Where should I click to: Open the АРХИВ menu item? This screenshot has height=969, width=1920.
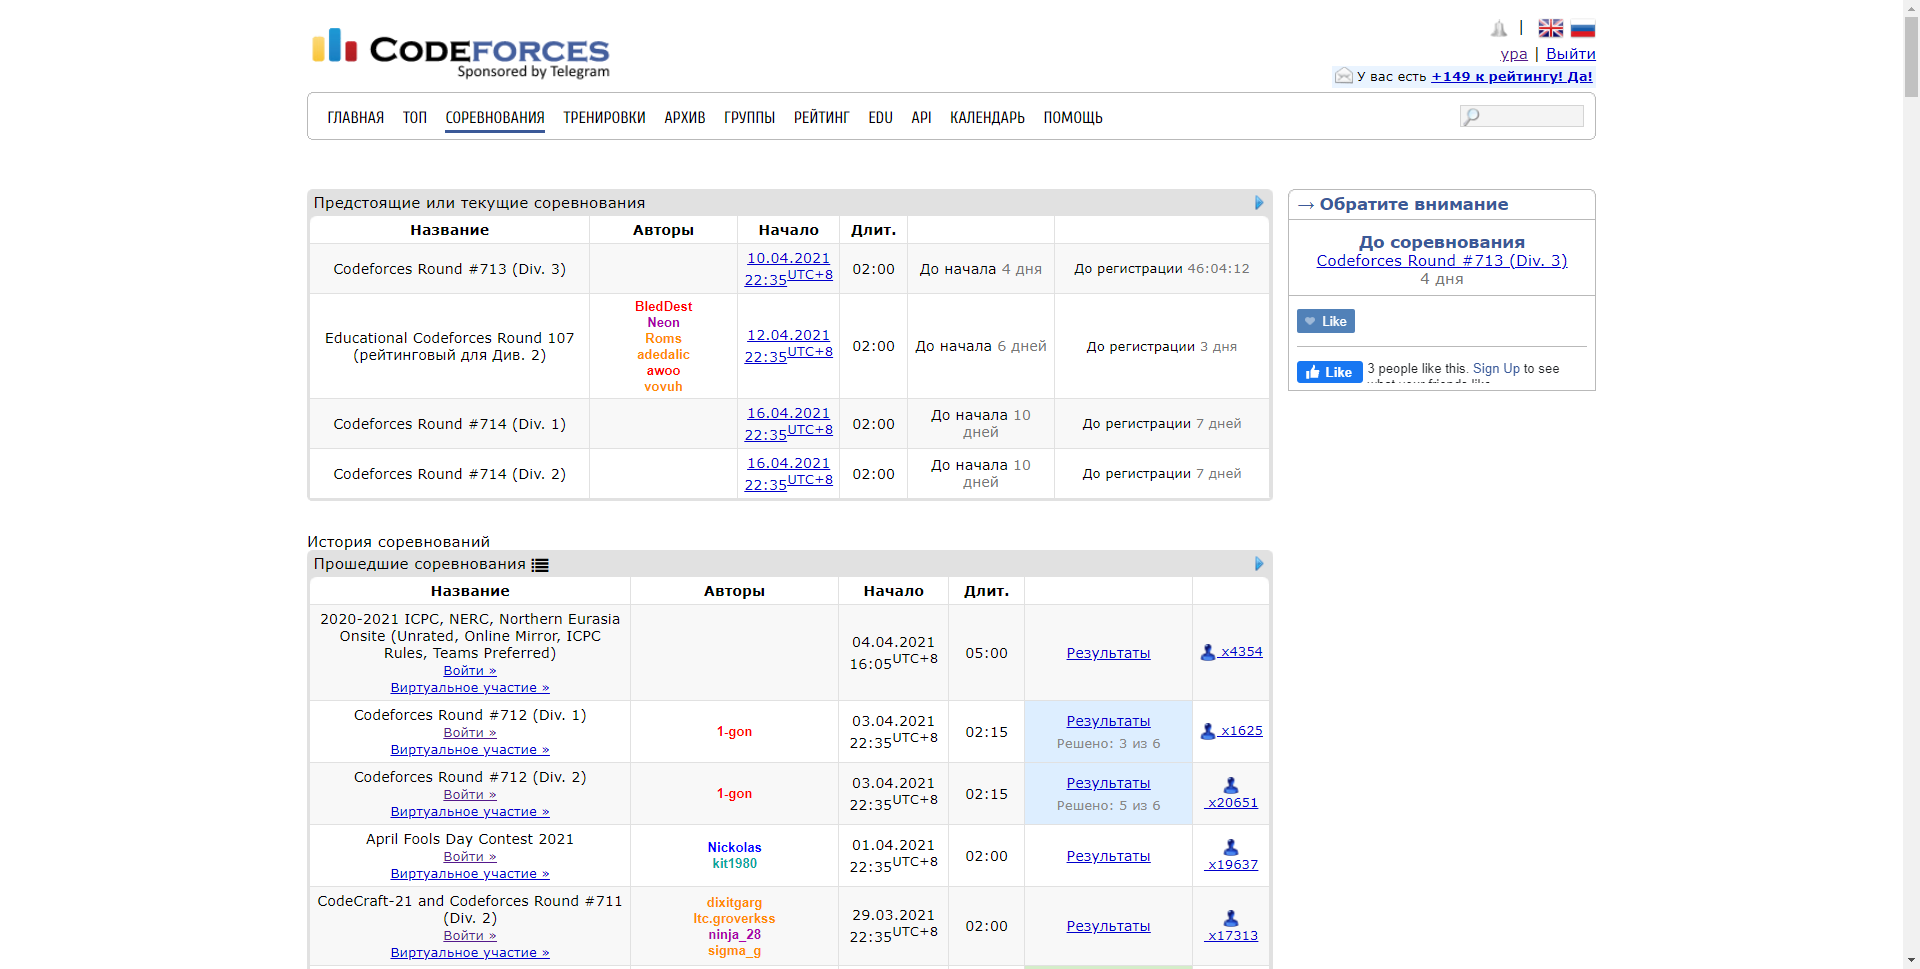click(684, 118)
